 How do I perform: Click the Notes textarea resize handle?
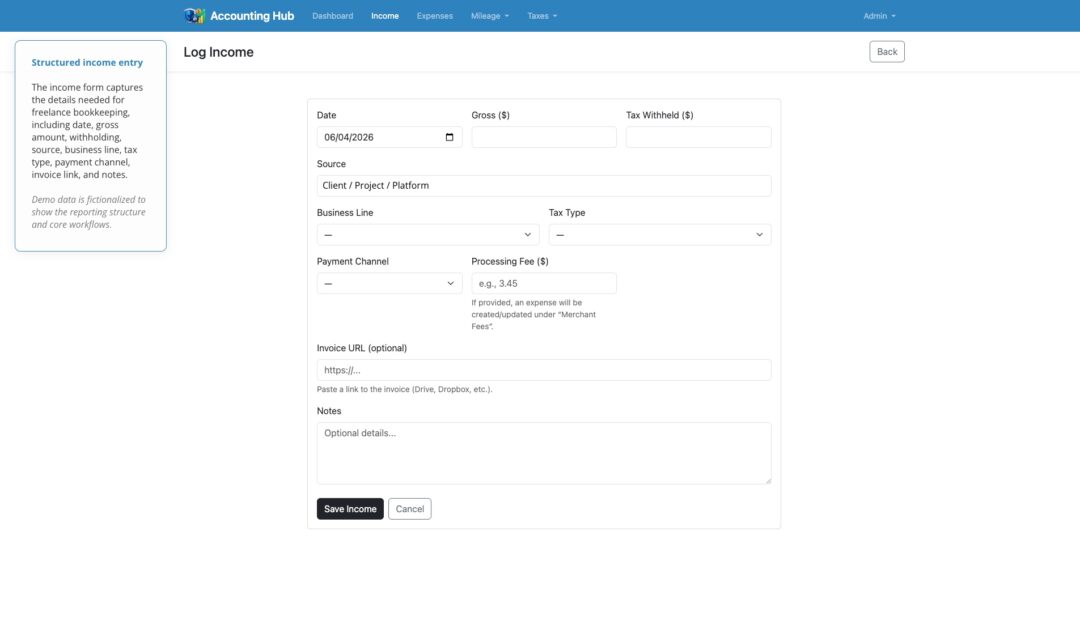point(768,481)
